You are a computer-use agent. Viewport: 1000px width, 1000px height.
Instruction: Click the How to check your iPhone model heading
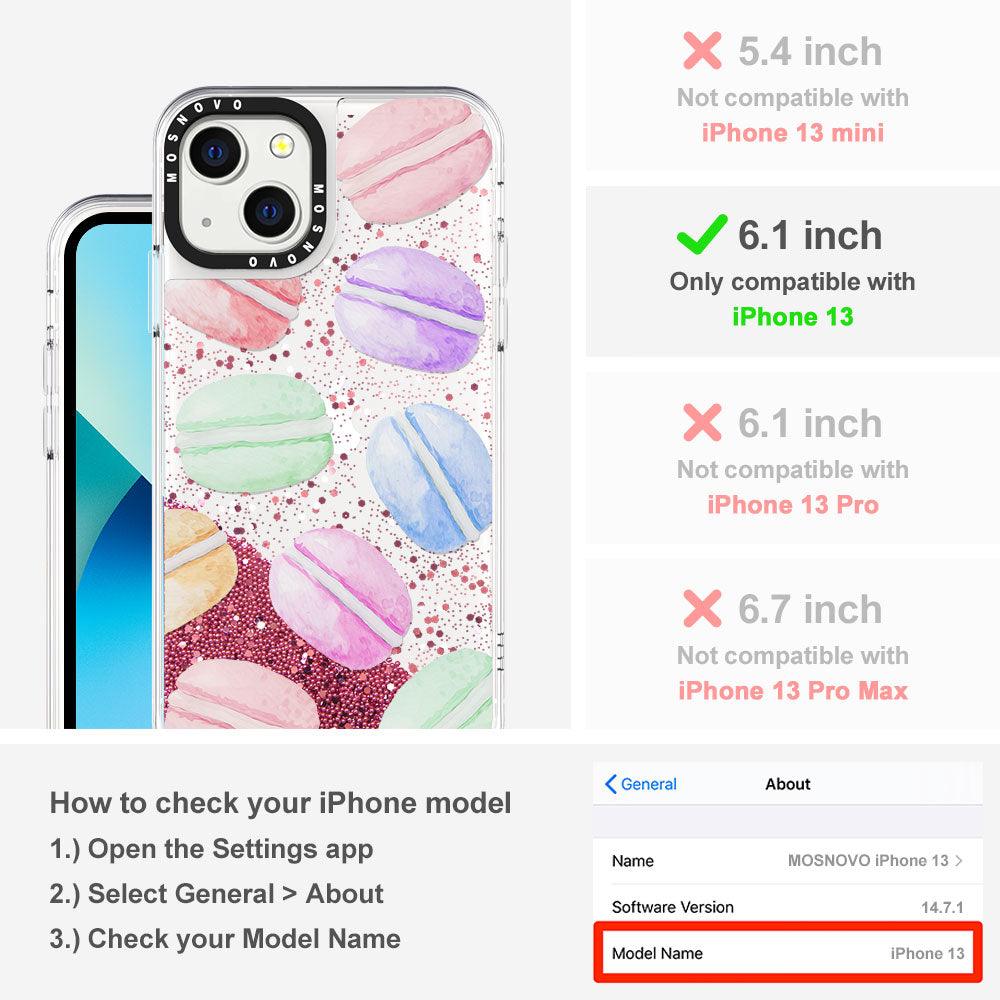point(281,803)
